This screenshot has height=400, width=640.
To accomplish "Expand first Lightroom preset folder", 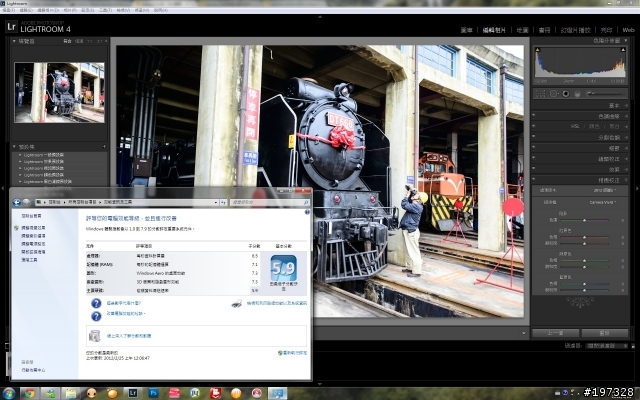I will point(20,155).
